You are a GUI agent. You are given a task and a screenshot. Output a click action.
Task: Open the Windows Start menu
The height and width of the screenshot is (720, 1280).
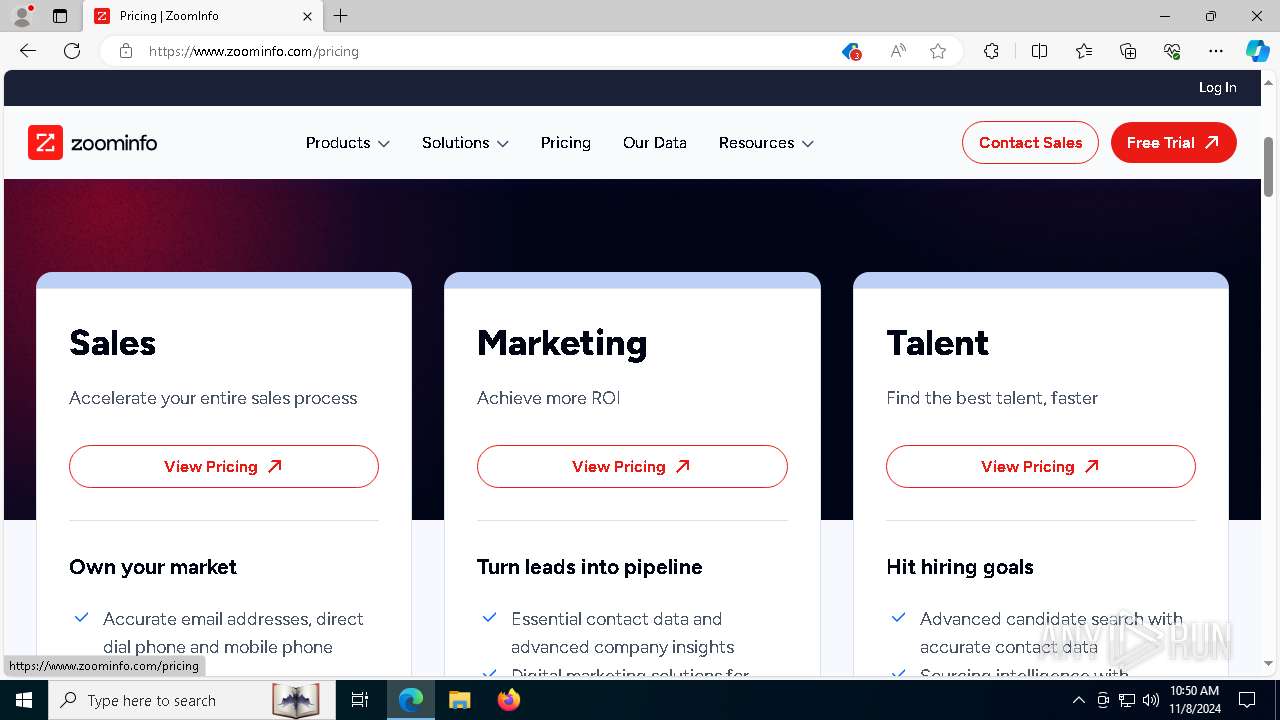(24, 700)
